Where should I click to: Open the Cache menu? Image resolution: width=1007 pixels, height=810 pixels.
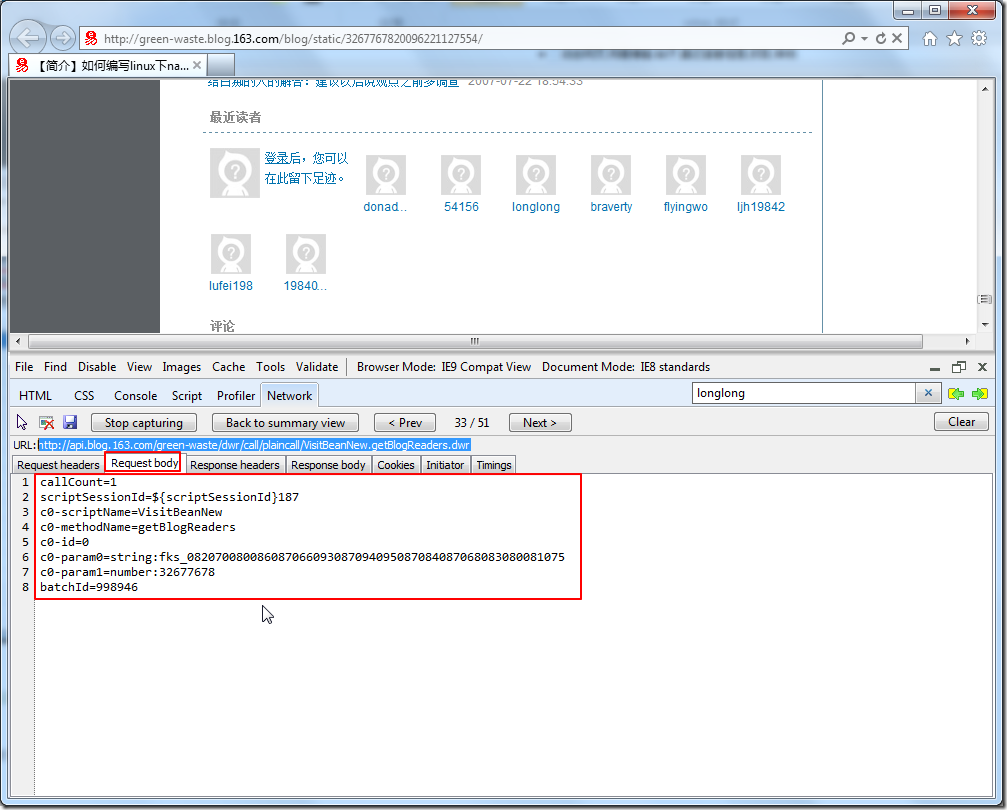coord(229,367)
